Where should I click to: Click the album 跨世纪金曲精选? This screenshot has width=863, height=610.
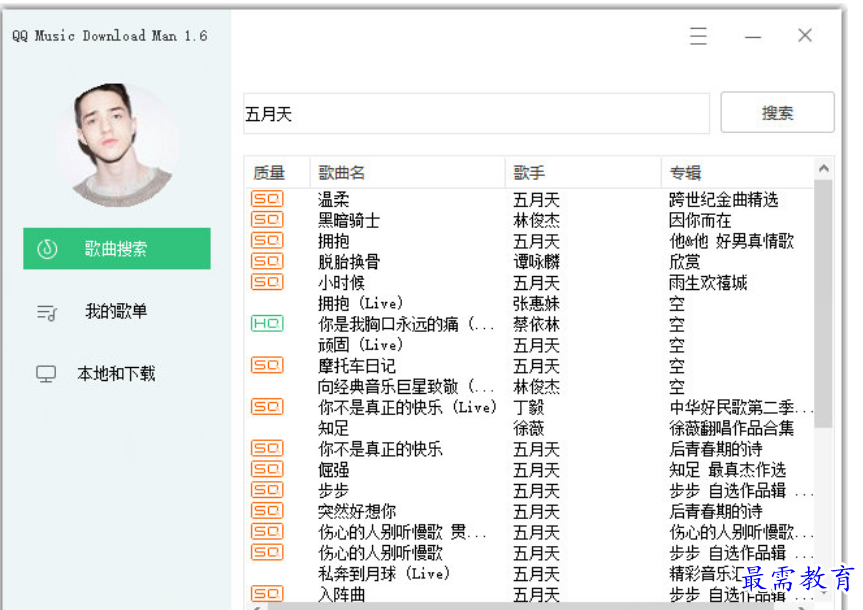tap(724, 199)
